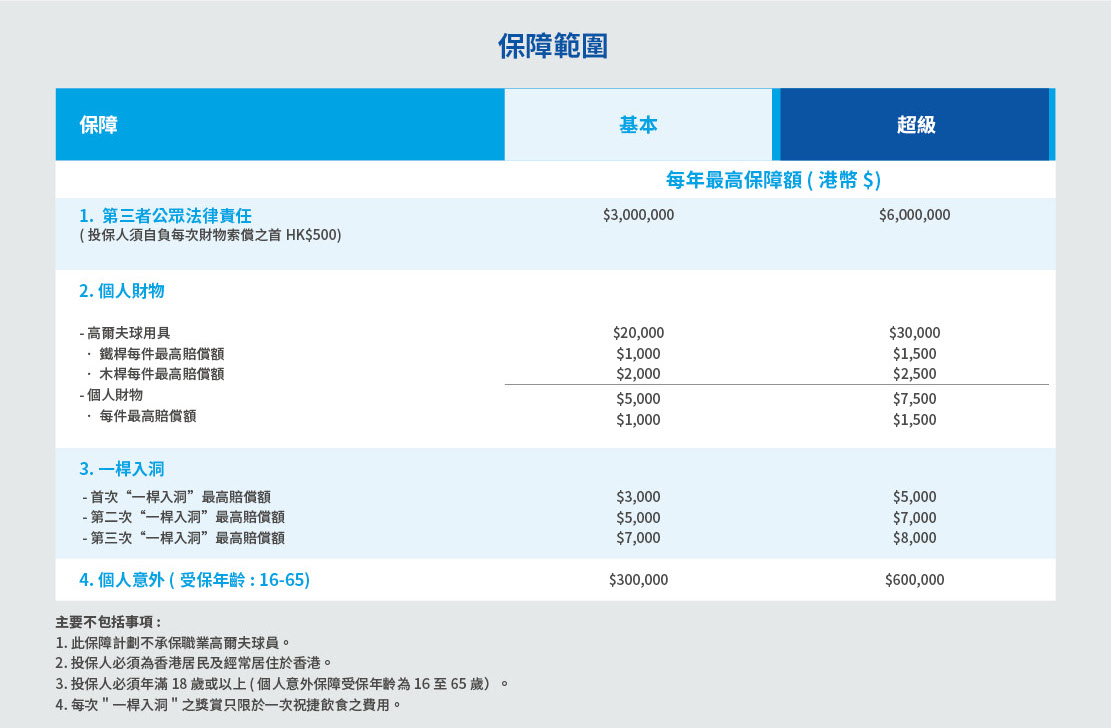Click the $300,000 personal accident amount
The height and width of the screenshot is (728, 1111).
638,580
